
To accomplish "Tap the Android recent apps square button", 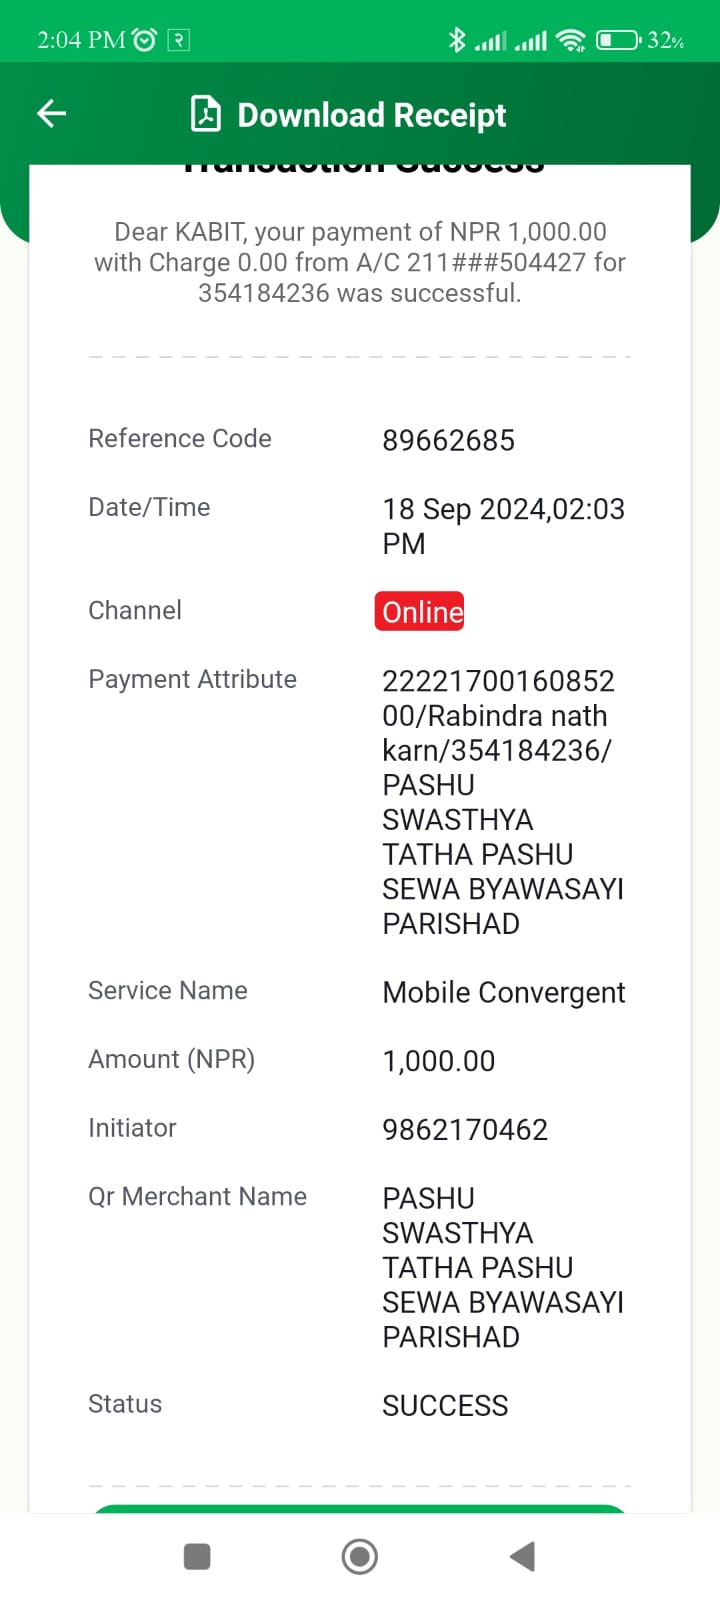I will (197, 1557).
